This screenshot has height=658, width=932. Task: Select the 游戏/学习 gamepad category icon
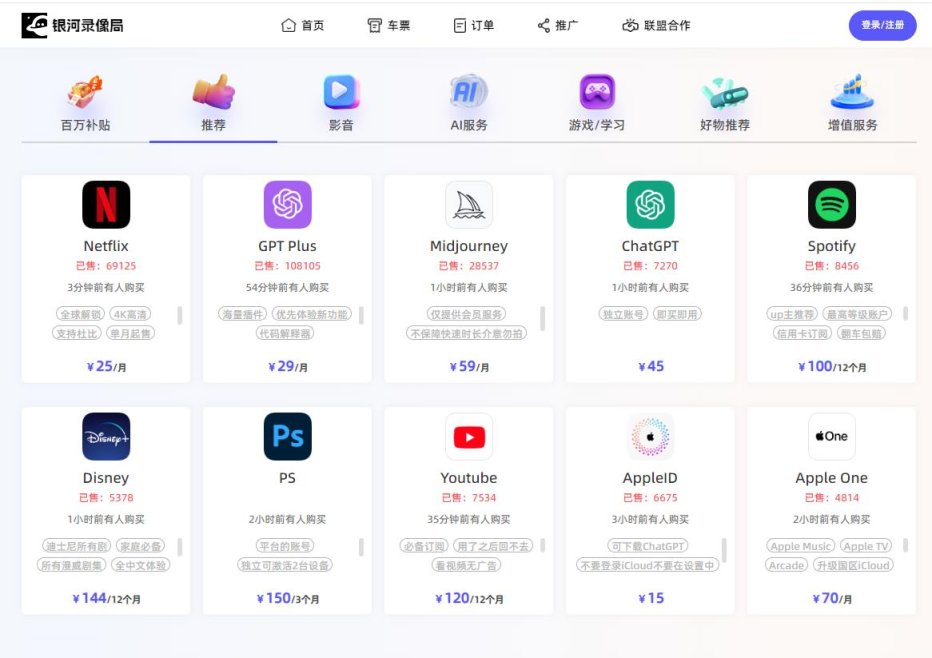click(x=597, y=92)
